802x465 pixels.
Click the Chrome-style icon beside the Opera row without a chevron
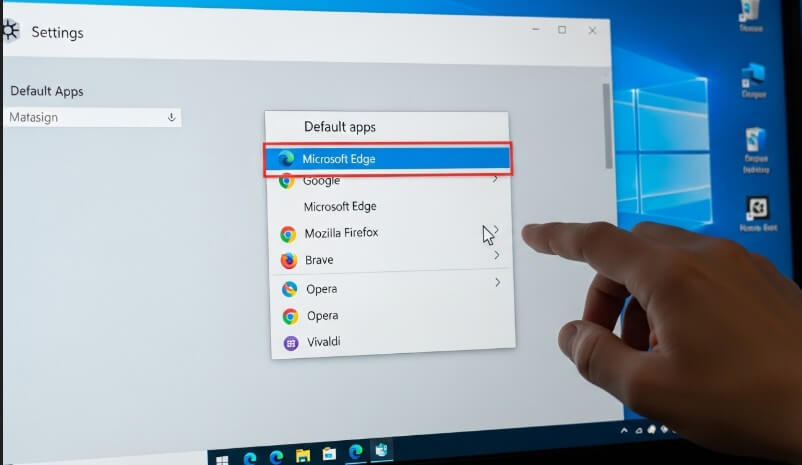tap(290, 316)
